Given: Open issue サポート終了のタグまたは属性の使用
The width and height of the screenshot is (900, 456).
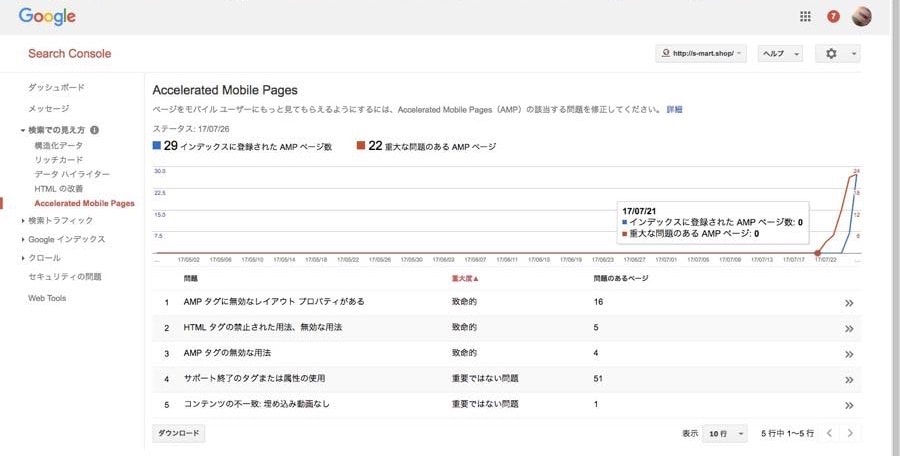Looking at the screenshot, I should tap(254, 378).
